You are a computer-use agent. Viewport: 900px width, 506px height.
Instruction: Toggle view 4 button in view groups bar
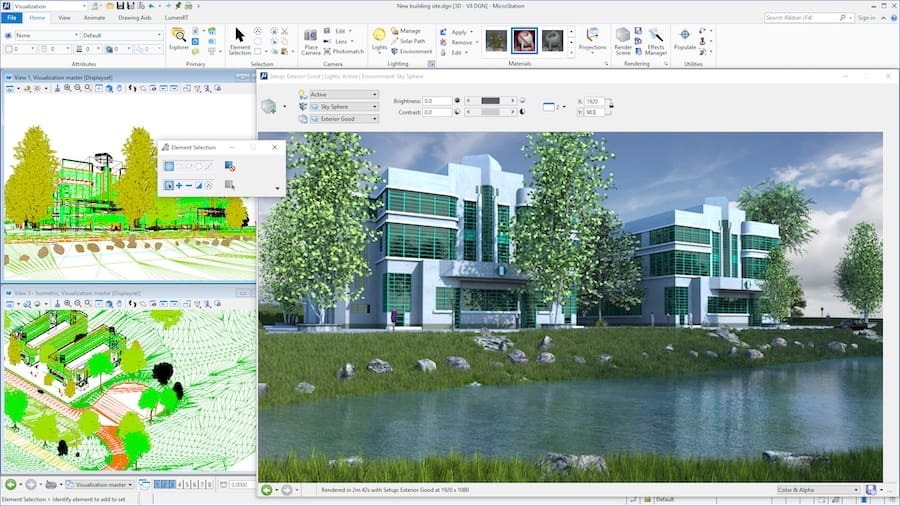tap(180, 485)
